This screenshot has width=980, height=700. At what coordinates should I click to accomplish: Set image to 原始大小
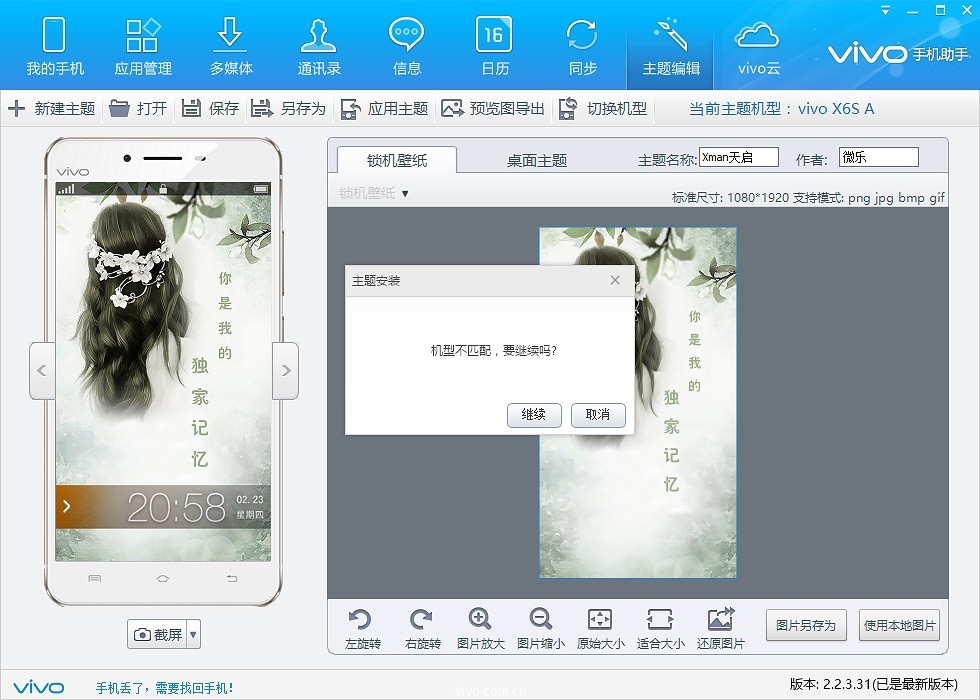(601, 628)
